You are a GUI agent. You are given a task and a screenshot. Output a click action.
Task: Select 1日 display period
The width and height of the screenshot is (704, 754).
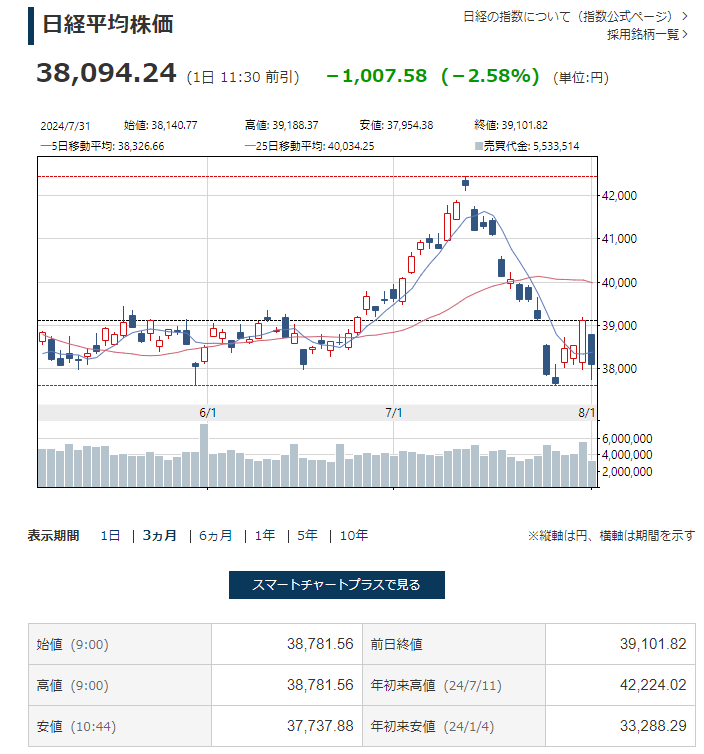(110, 535)
